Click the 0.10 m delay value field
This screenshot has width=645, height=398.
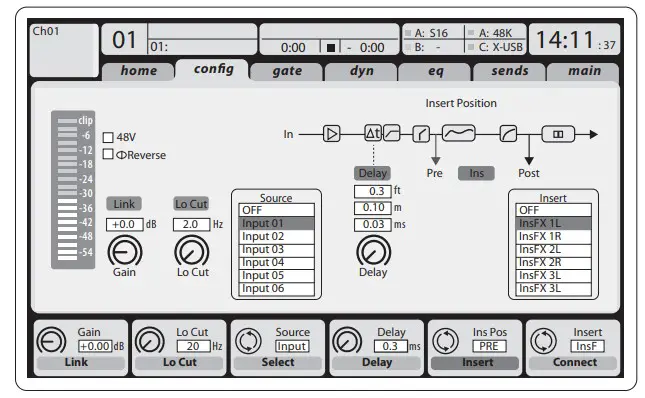tap(372, 208)
